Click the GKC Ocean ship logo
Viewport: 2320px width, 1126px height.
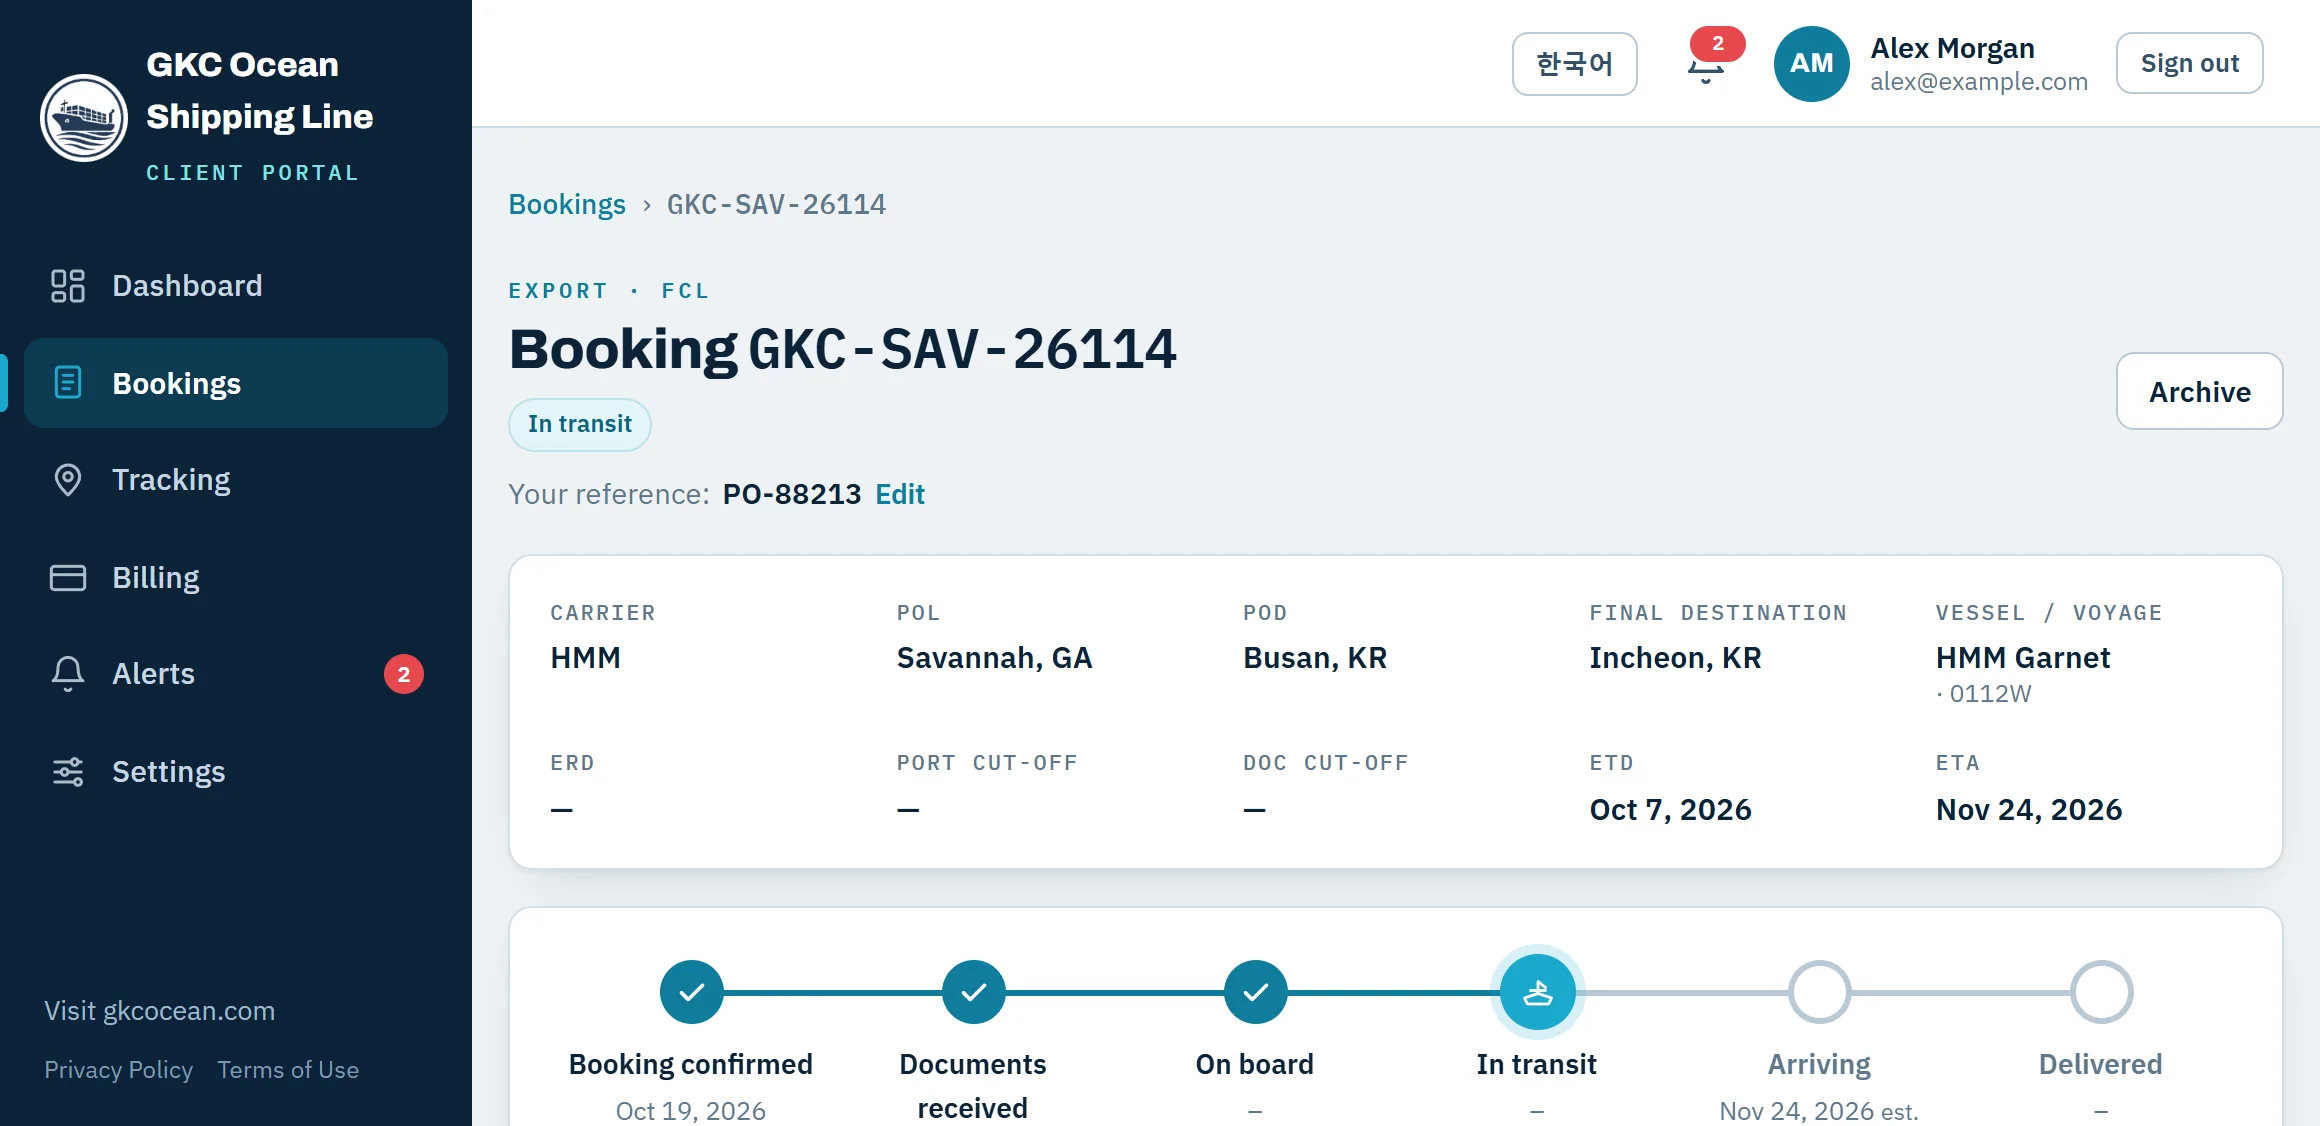point(84,117)
